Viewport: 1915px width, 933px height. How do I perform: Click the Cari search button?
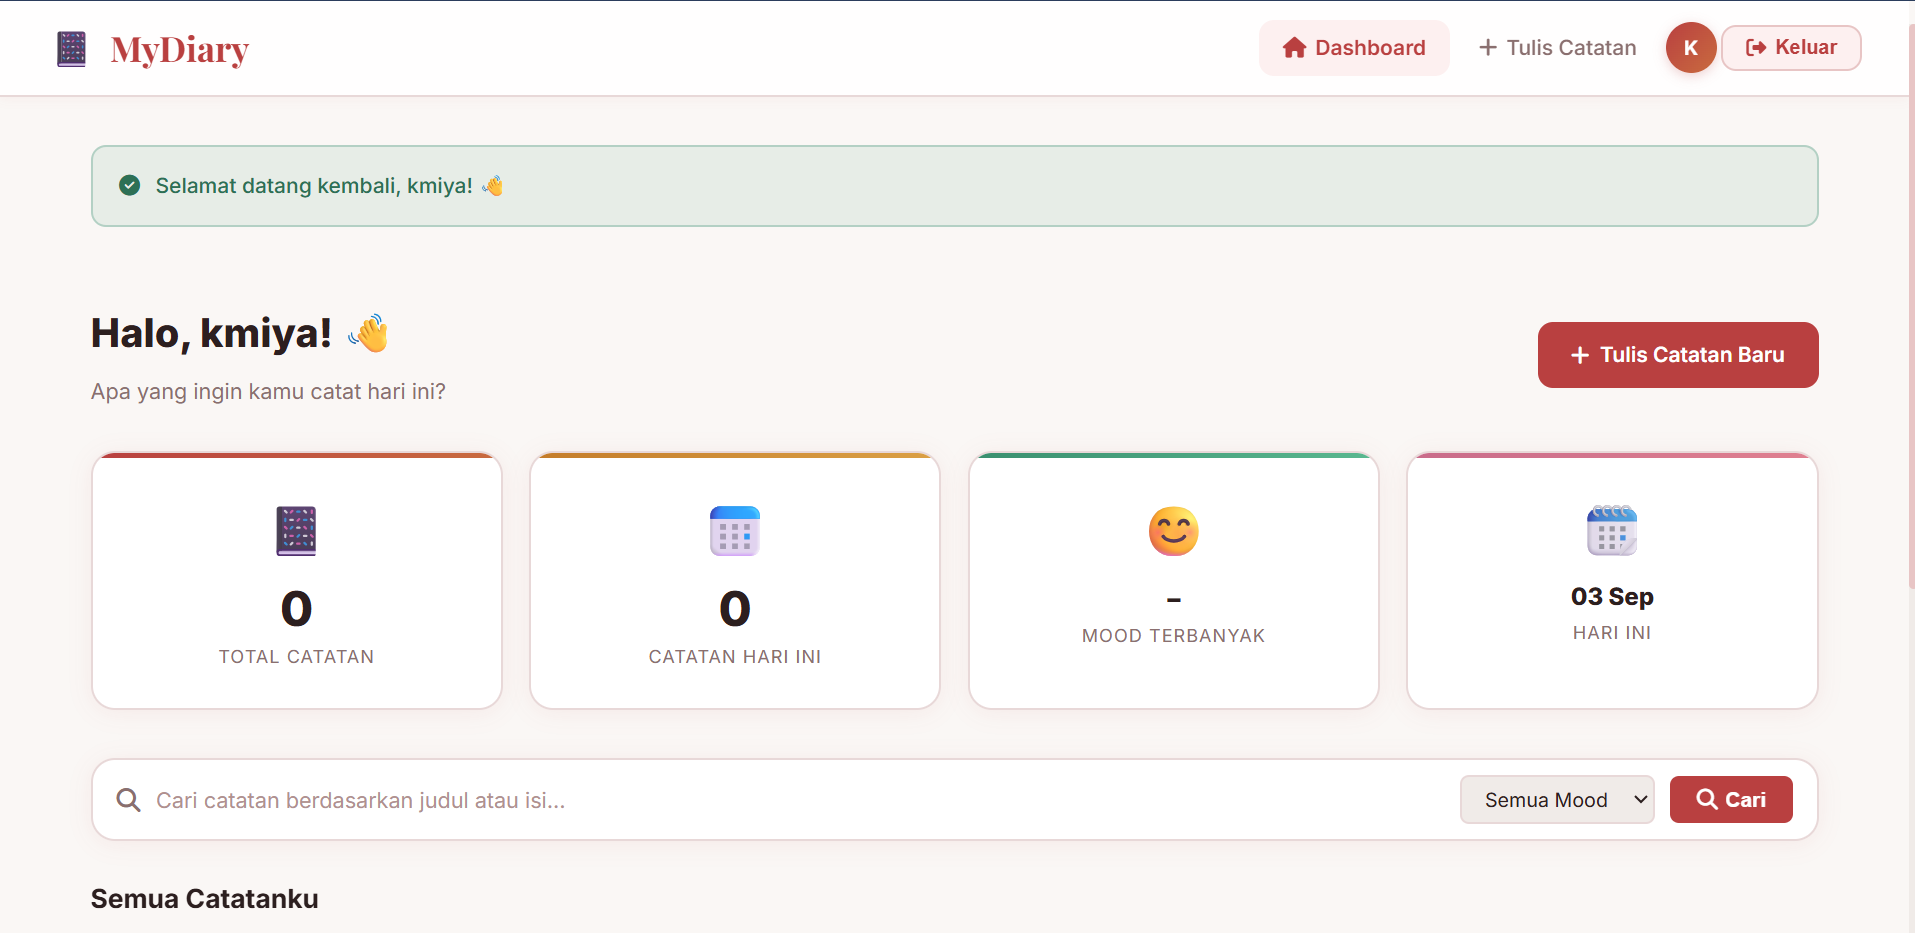point(1731,800)
